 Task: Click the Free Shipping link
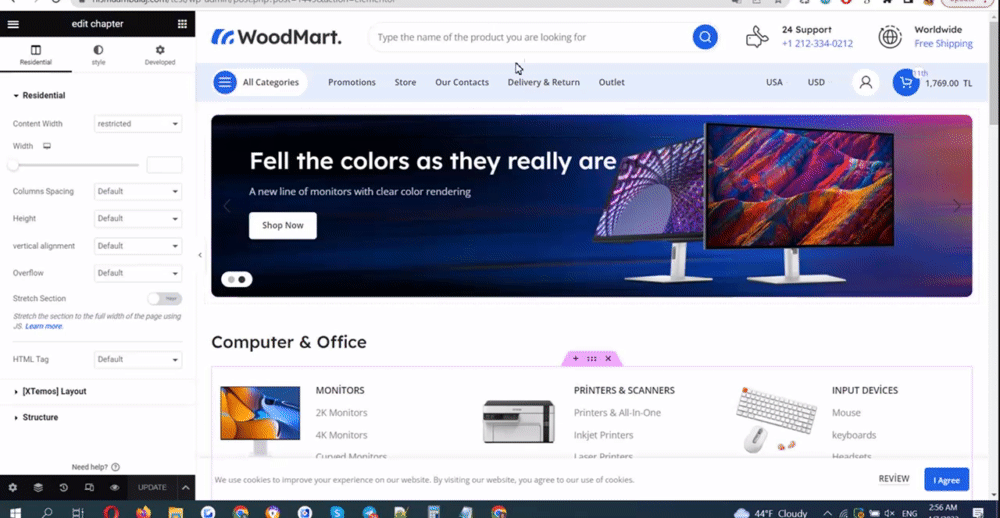(943, 44)
